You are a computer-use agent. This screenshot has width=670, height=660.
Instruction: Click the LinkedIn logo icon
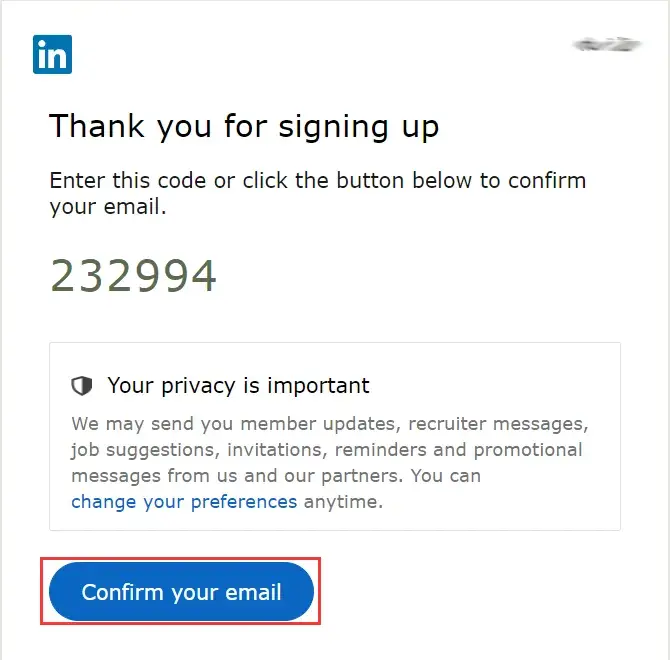52,54
